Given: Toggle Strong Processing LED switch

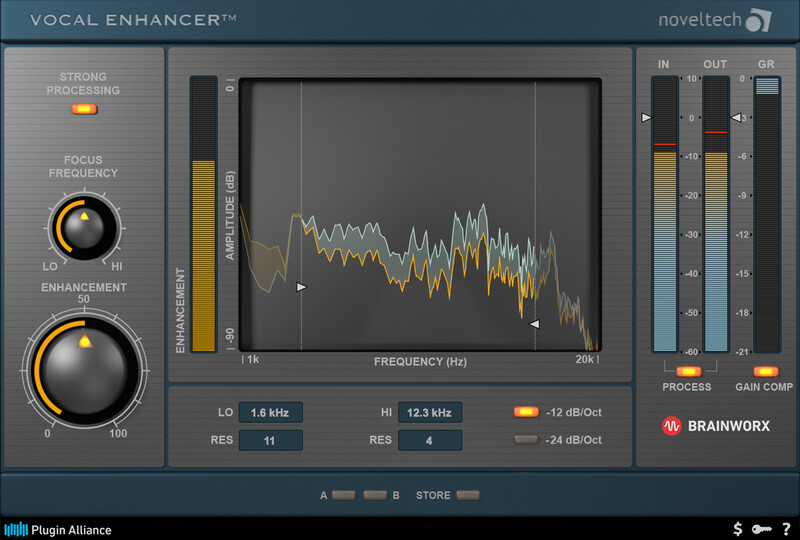Looking at the screenshot, I should click(85, 108).
